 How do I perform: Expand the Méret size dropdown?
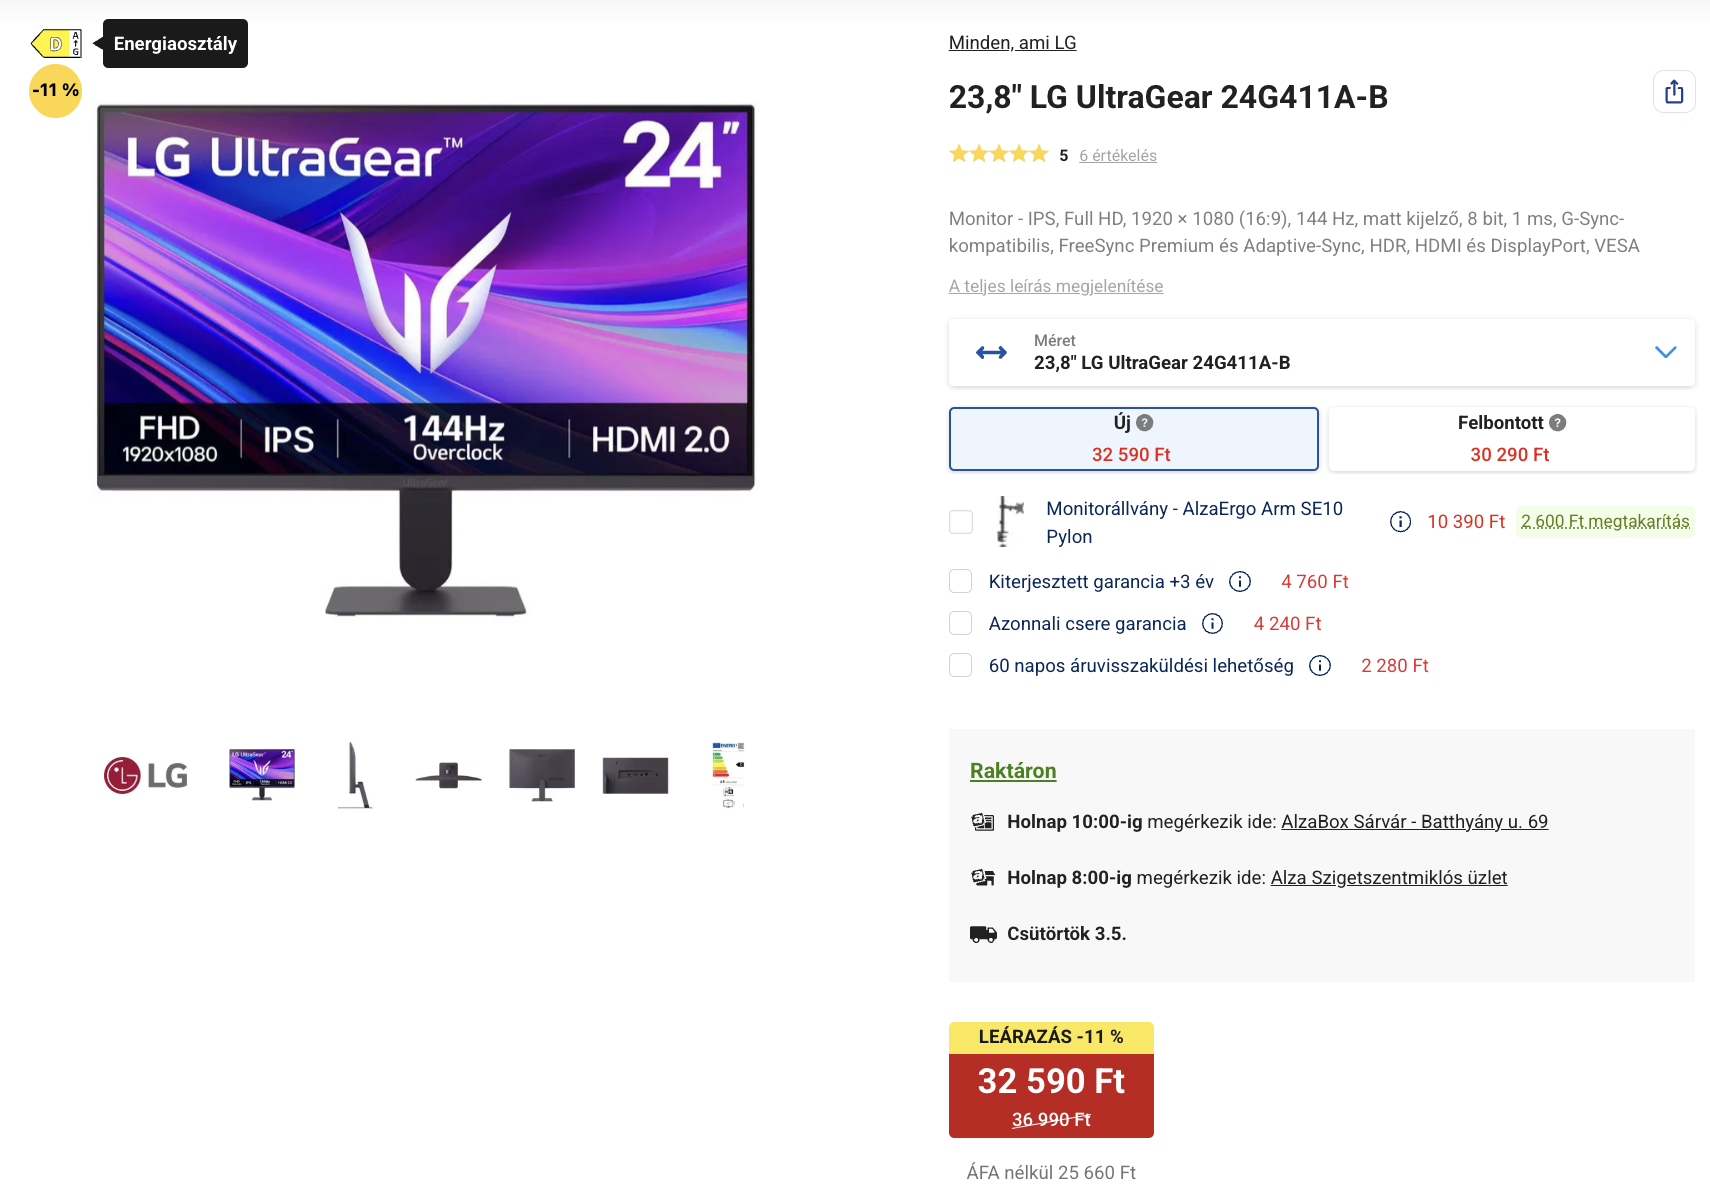tap(1321, 352)
